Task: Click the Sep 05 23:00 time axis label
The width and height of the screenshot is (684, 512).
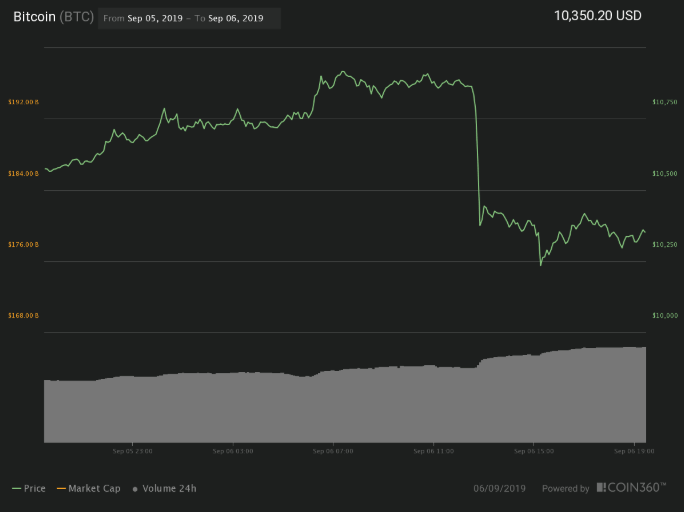Action: click(x=133, y=451)
